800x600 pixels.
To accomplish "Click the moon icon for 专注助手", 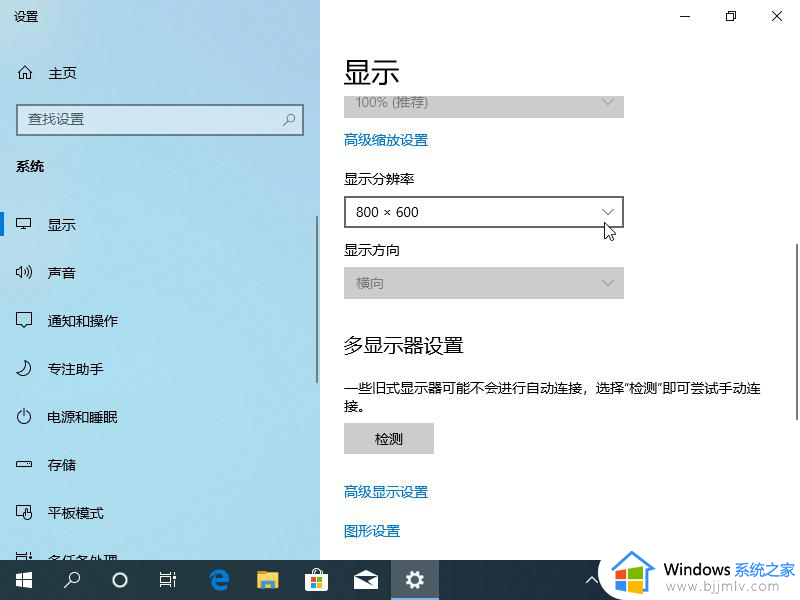I will (x=24, y=368).
